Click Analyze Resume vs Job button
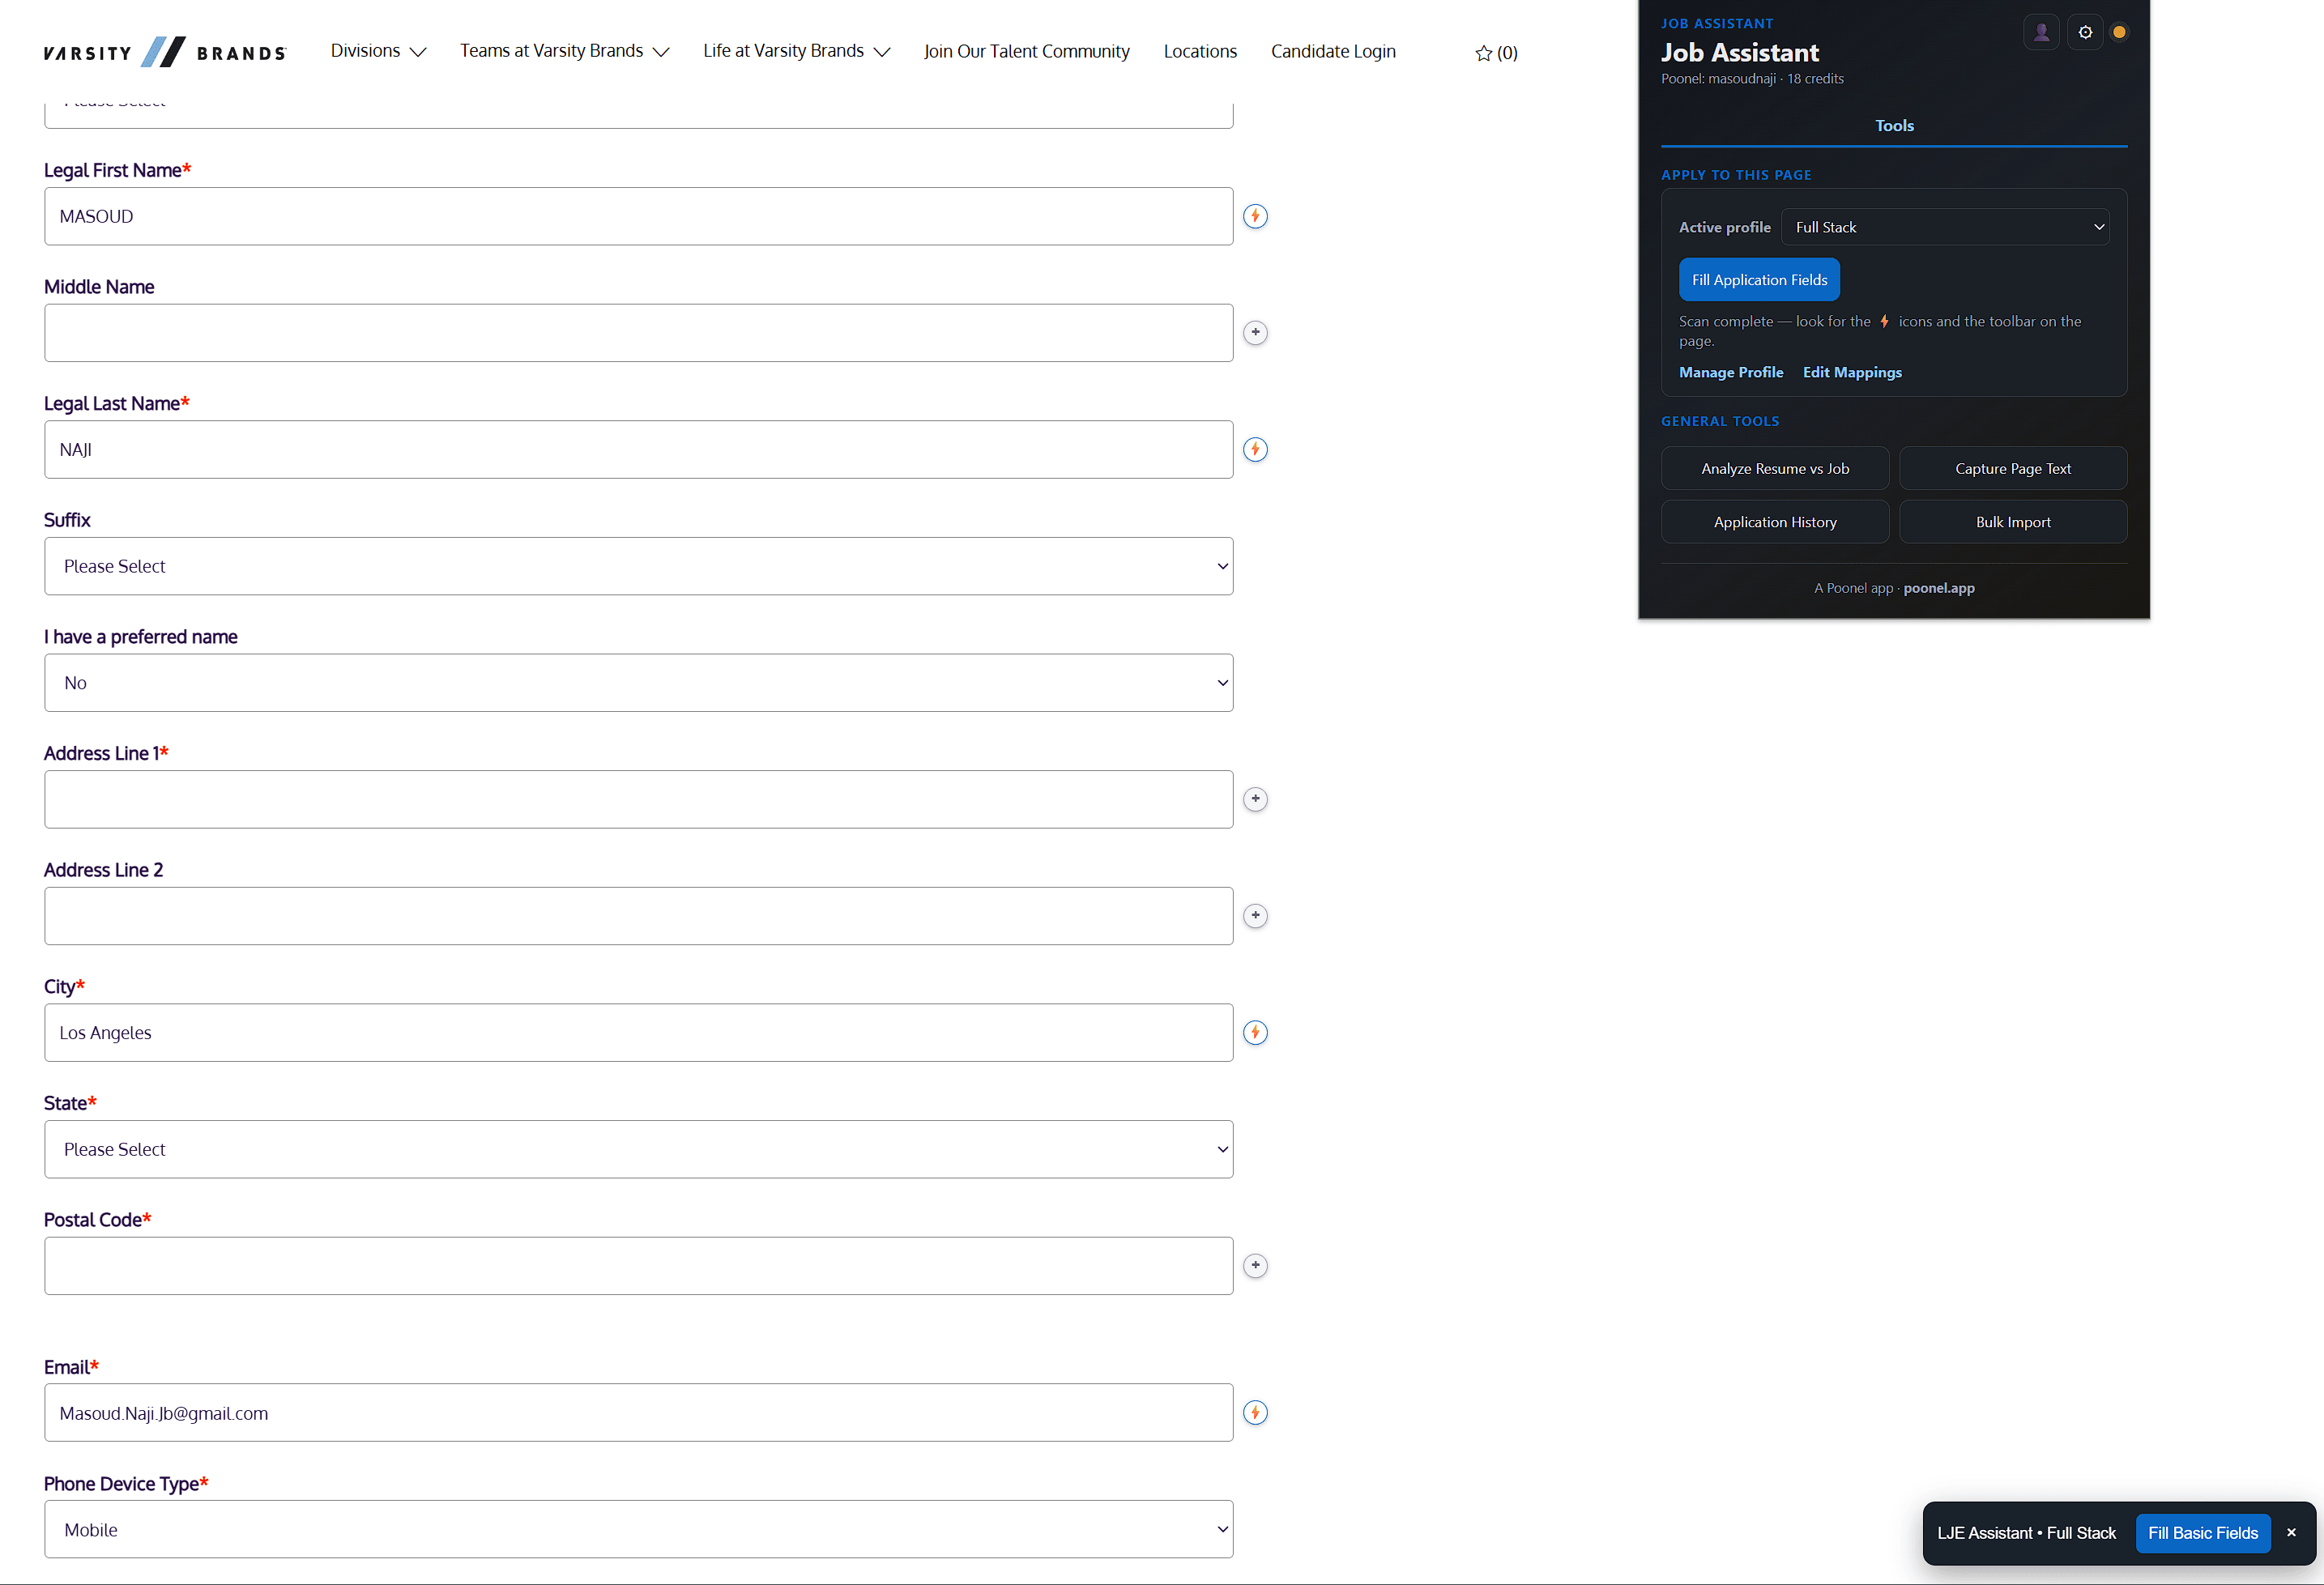Screen dimensions: 2324x1585 1775,468
